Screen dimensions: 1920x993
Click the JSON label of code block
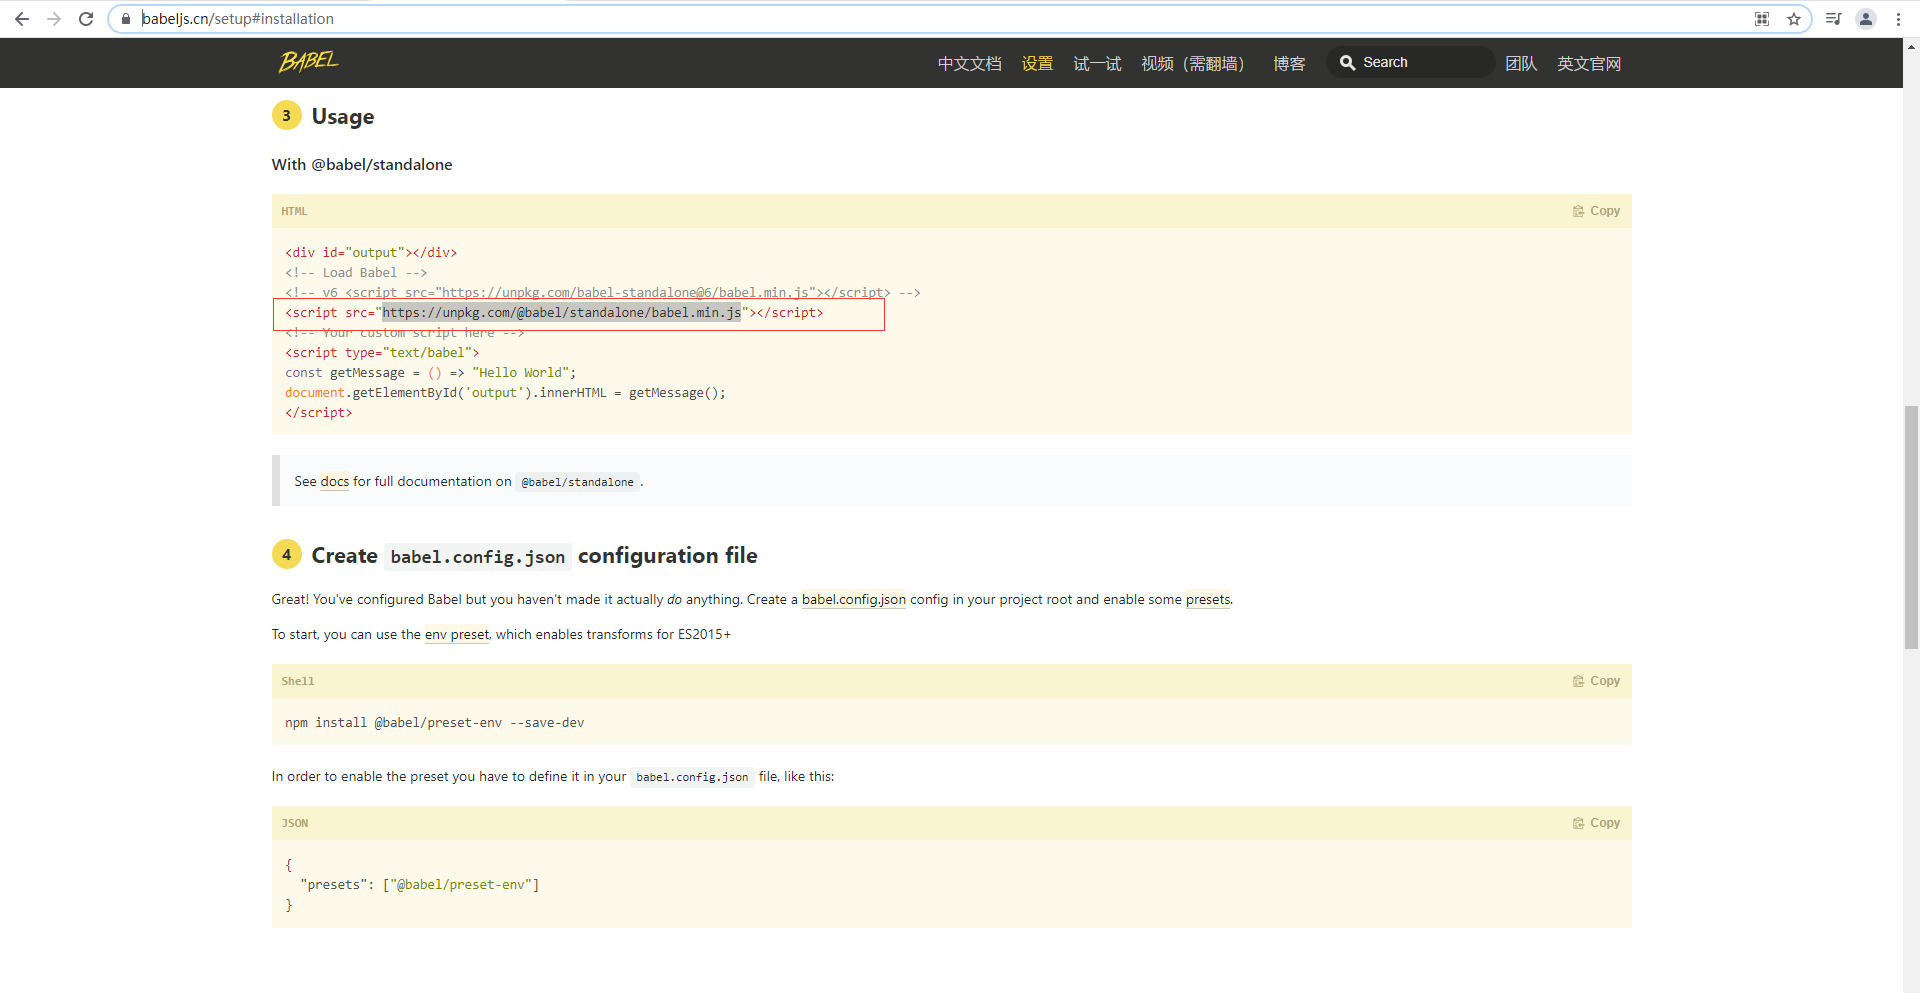coord(295,823)
